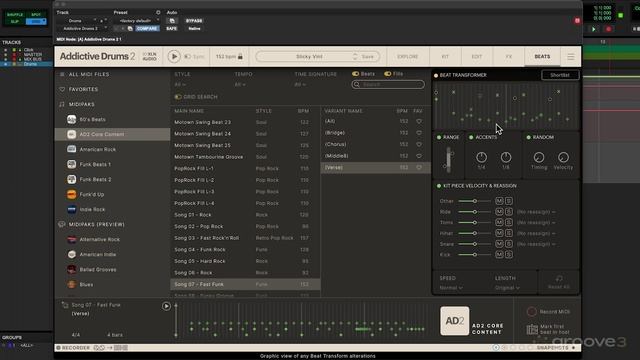
Task: Mute the Kick kit piece
Action: pyautogui.click(x=499, y=254)
